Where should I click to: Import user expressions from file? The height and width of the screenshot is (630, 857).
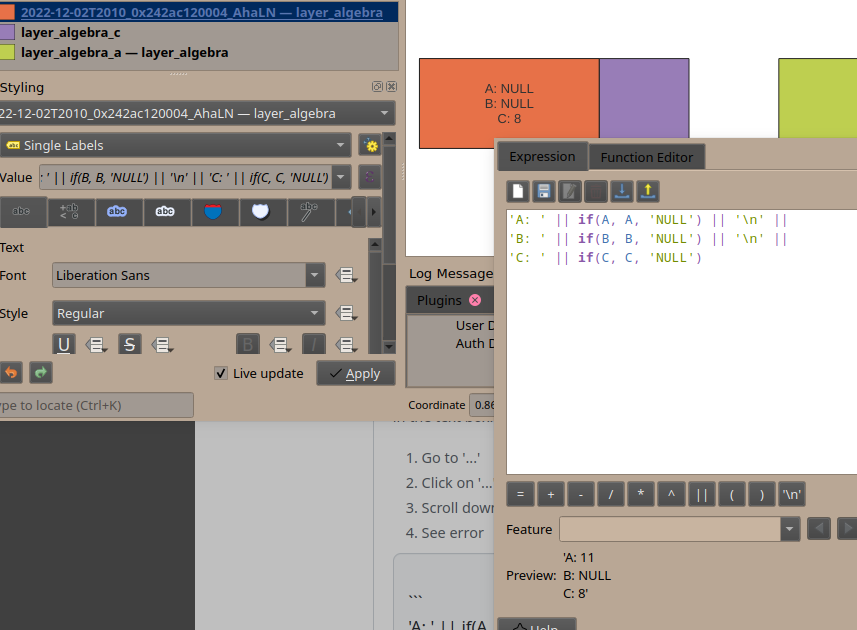622,190
